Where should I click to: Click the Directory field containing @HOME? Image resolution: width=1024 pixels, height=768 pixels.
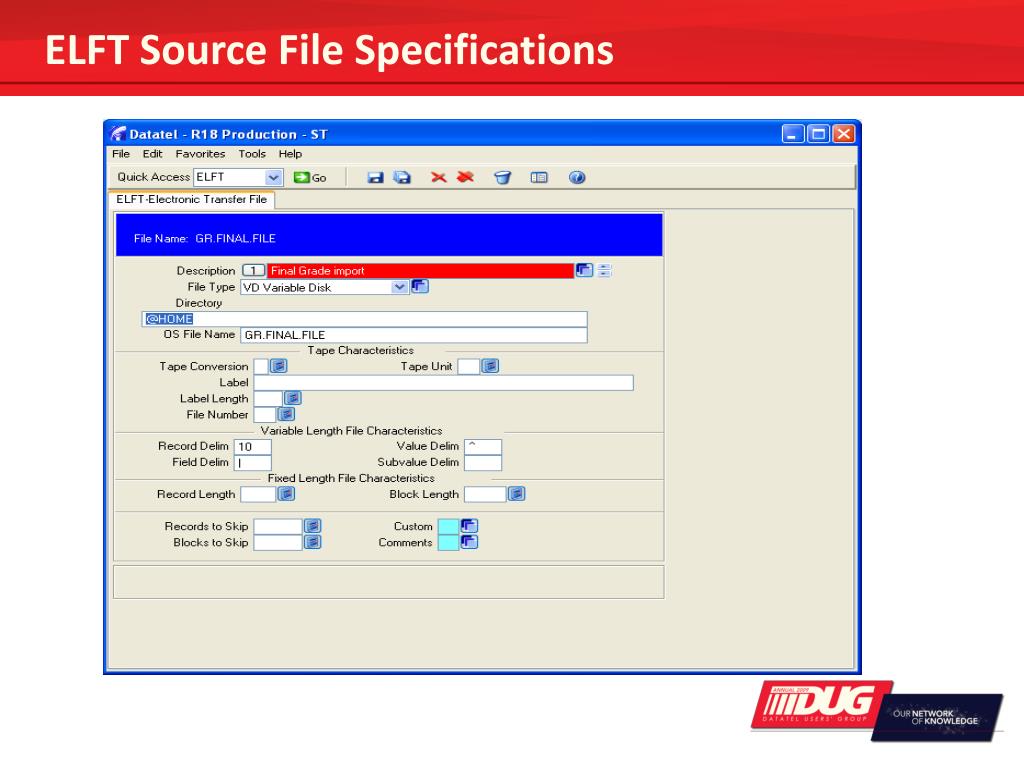tap(364, 319)
